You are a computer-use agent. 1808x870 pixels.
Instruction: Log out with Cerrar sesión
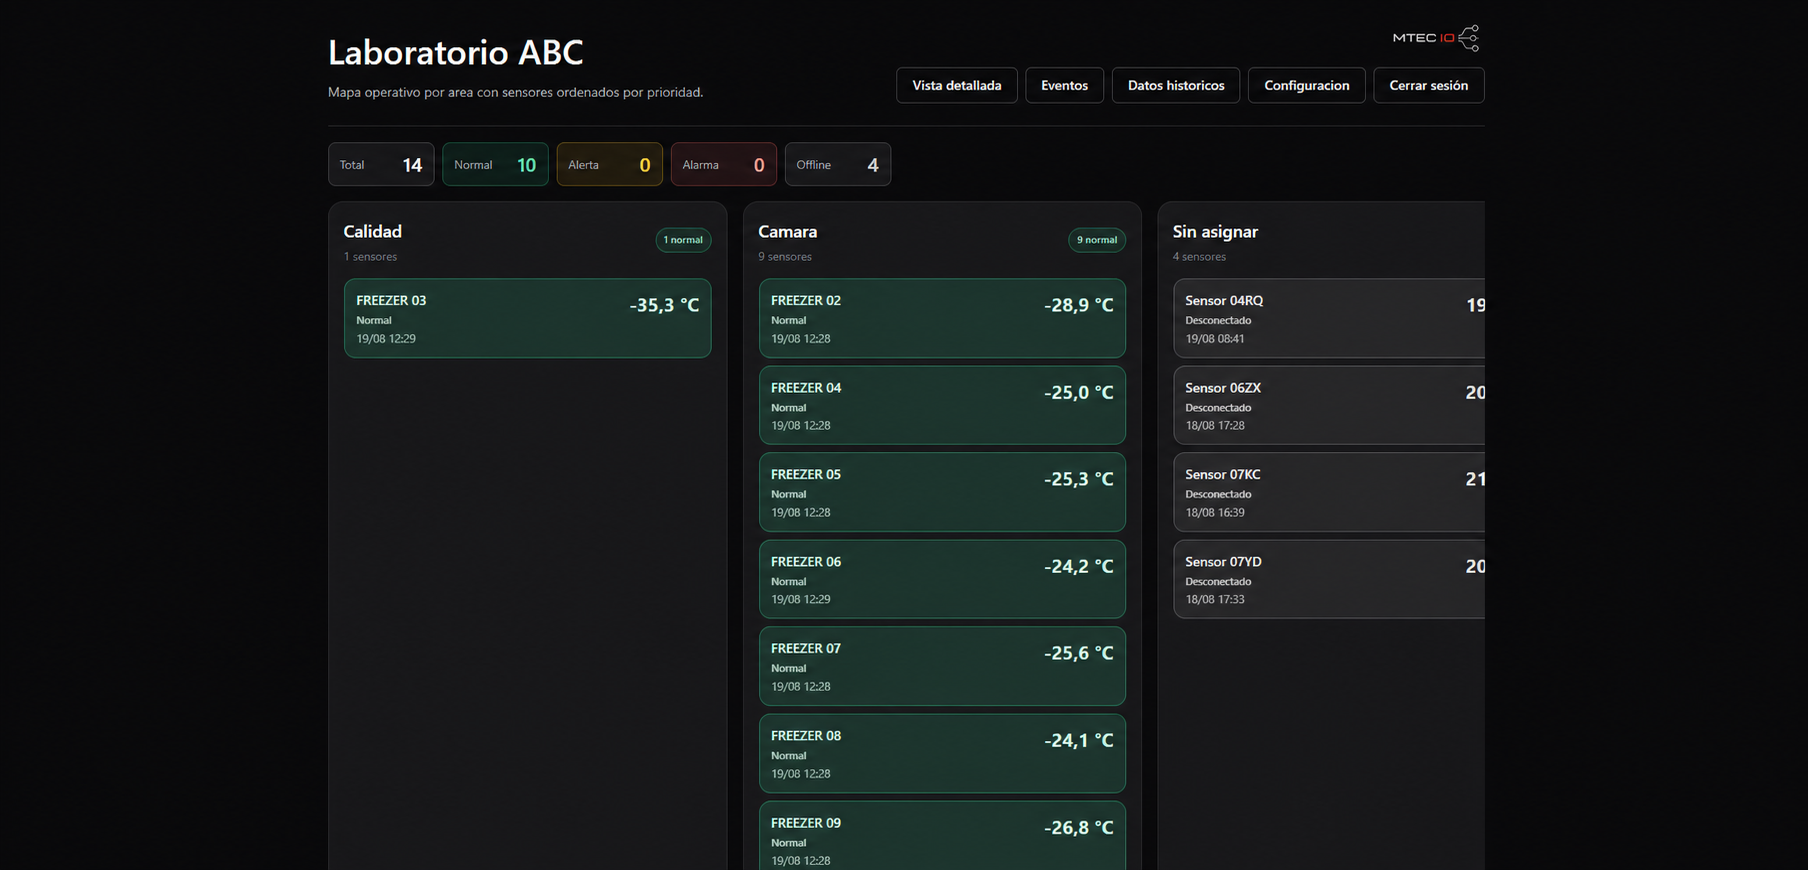click(x=1429, y=85)
